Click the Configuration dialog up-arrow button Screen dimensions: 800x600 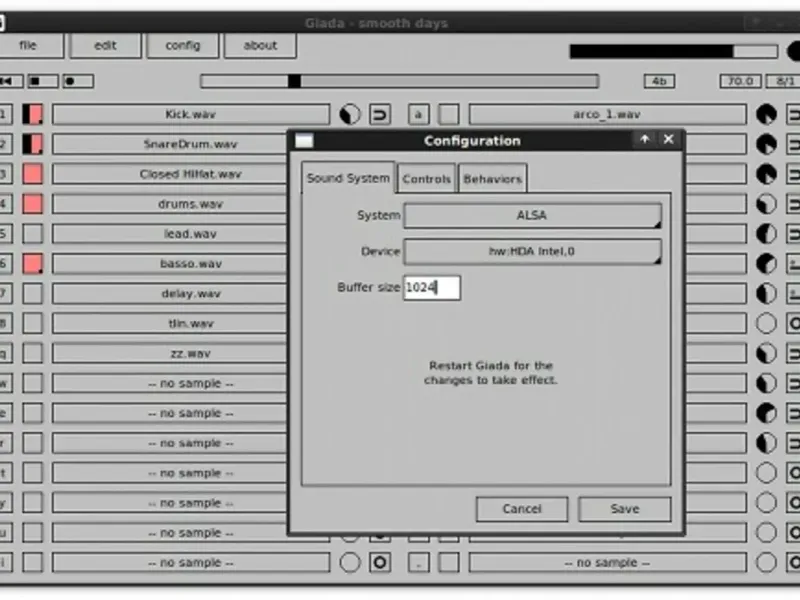pos(645,139)
